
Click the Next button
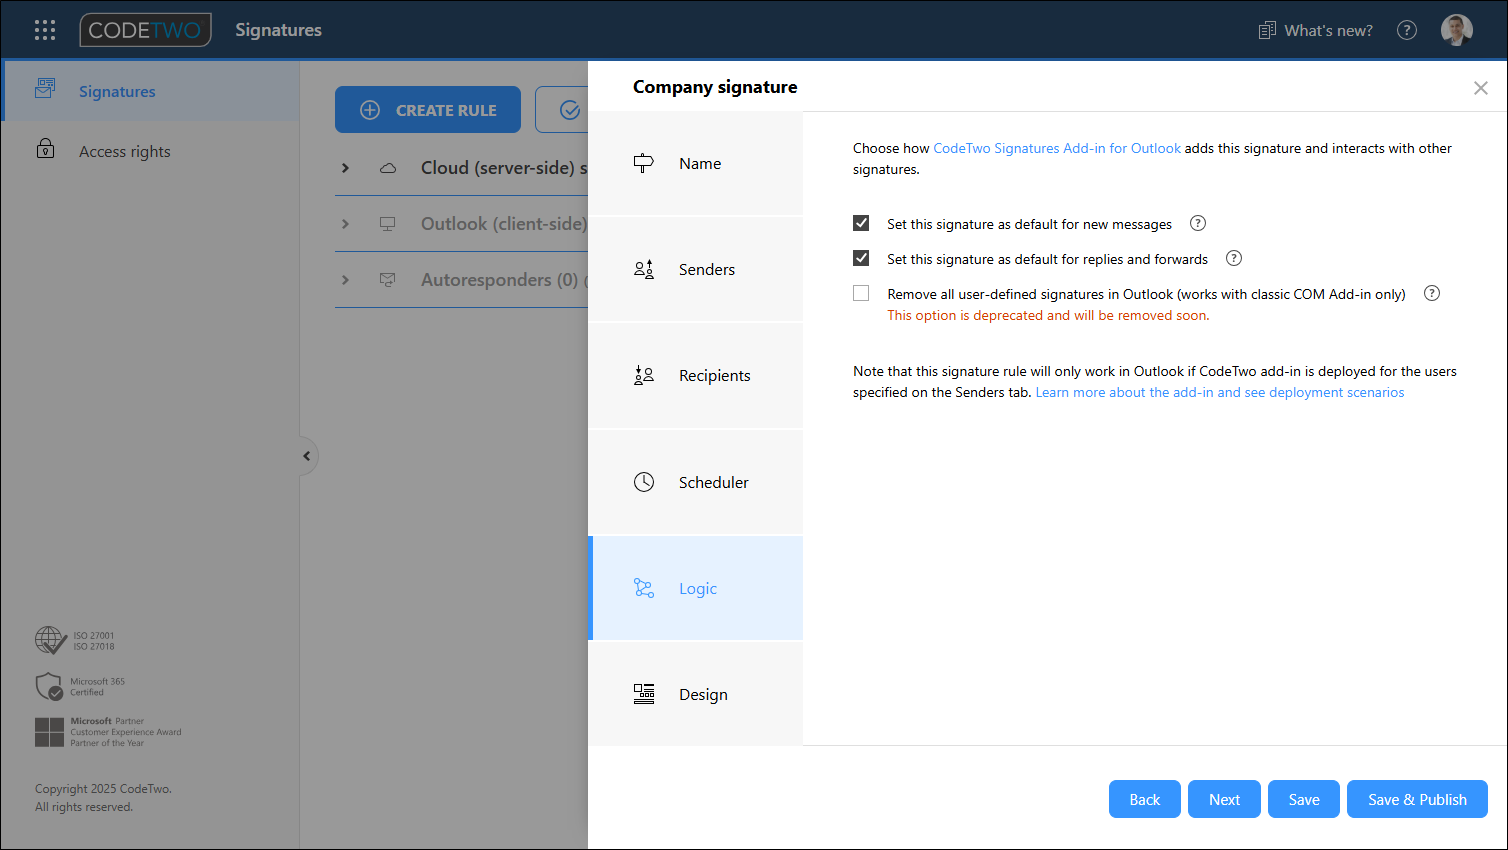(1224, 799)
